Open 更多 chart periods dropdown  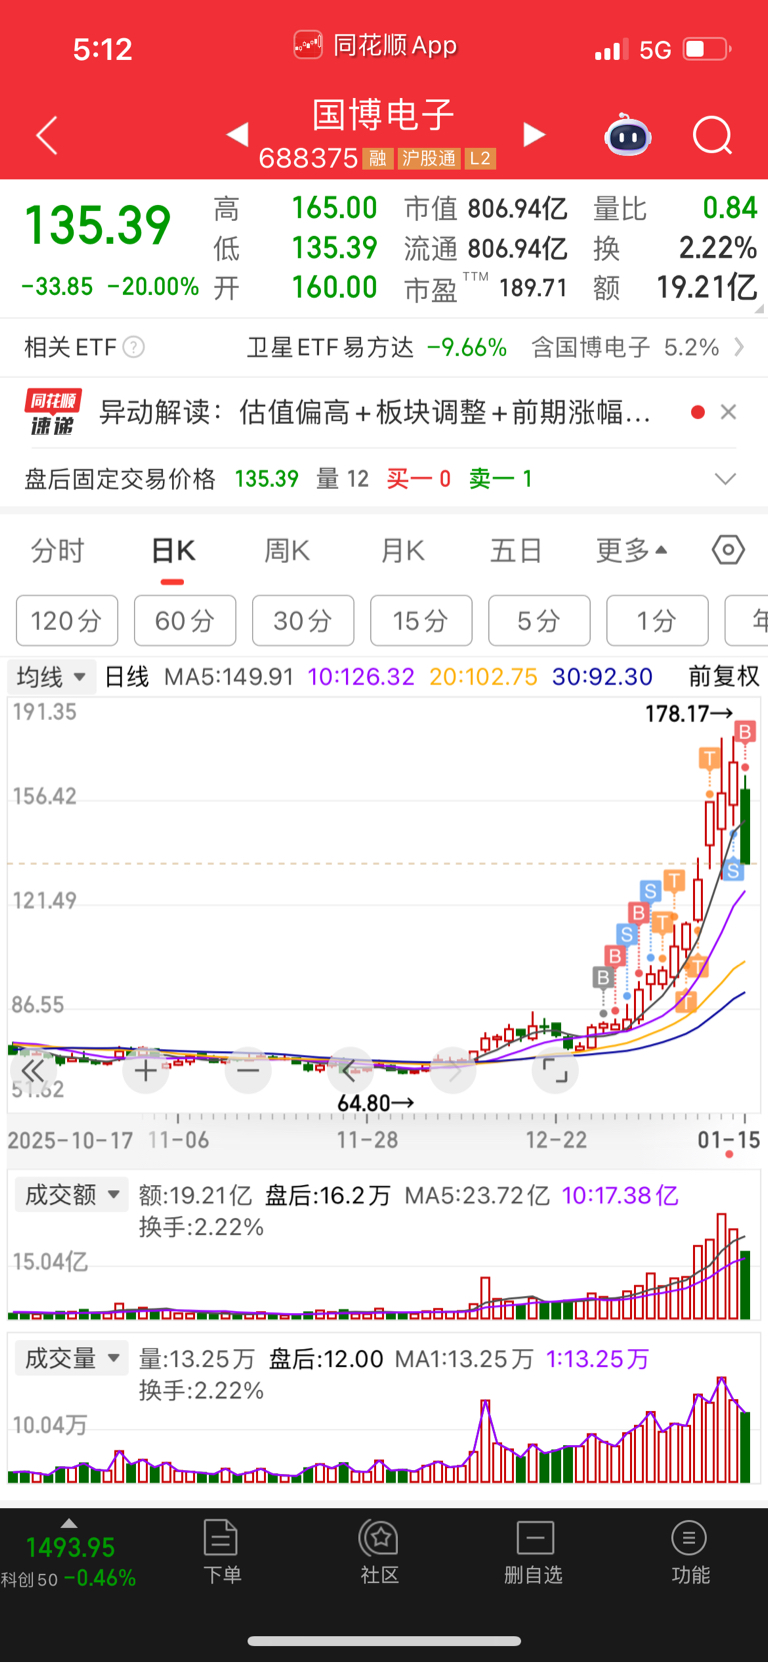tap(632, 551)
